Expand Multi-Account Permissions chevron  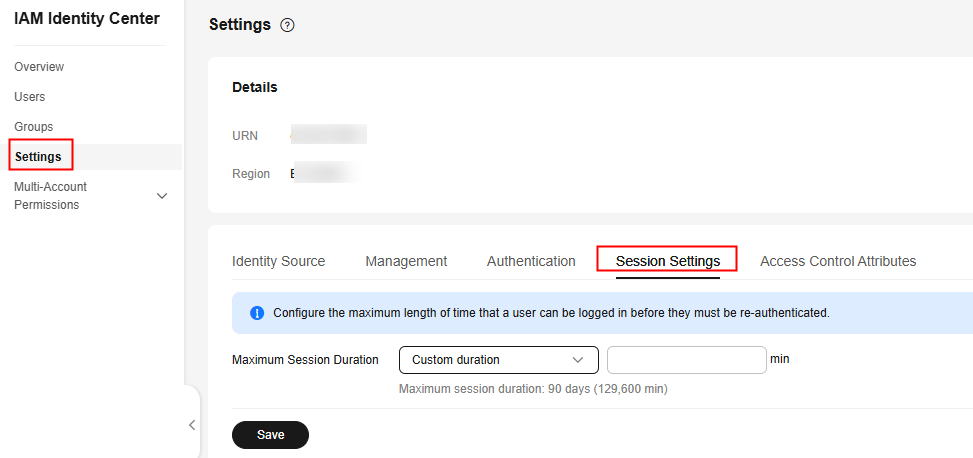pyautogui.click(x=162, y=196)
